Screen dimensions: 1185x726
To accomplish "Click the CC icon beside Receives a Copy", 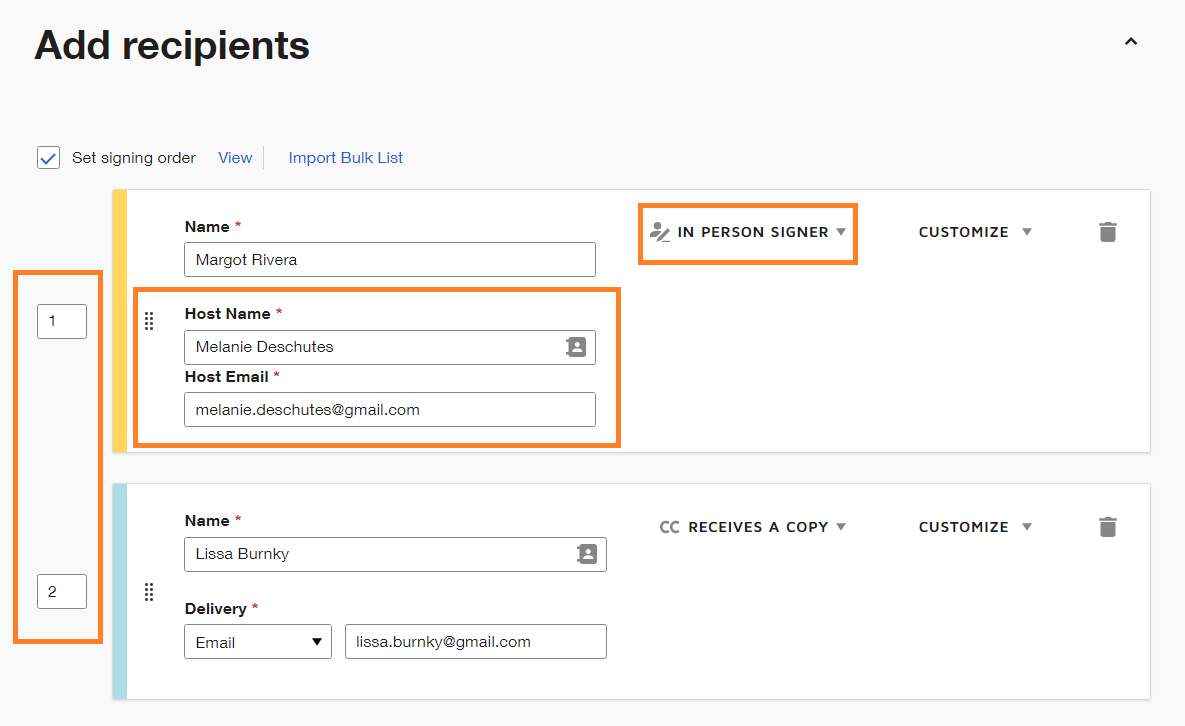I will (668, 527).
